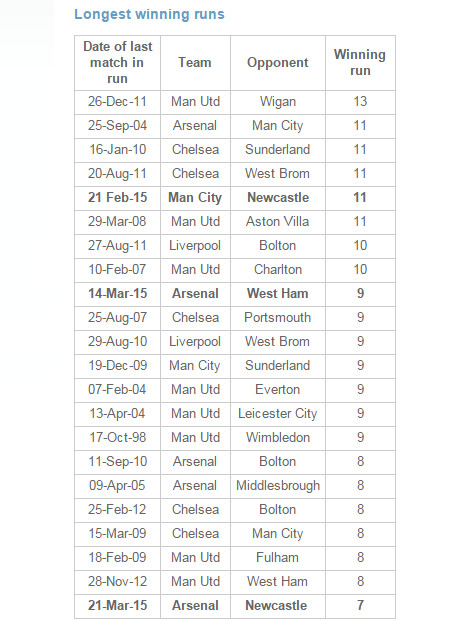Click the bold Man City team cell
Image resolution: width=467 pixels, height=623 pixels.
click(x=195, y=198)
